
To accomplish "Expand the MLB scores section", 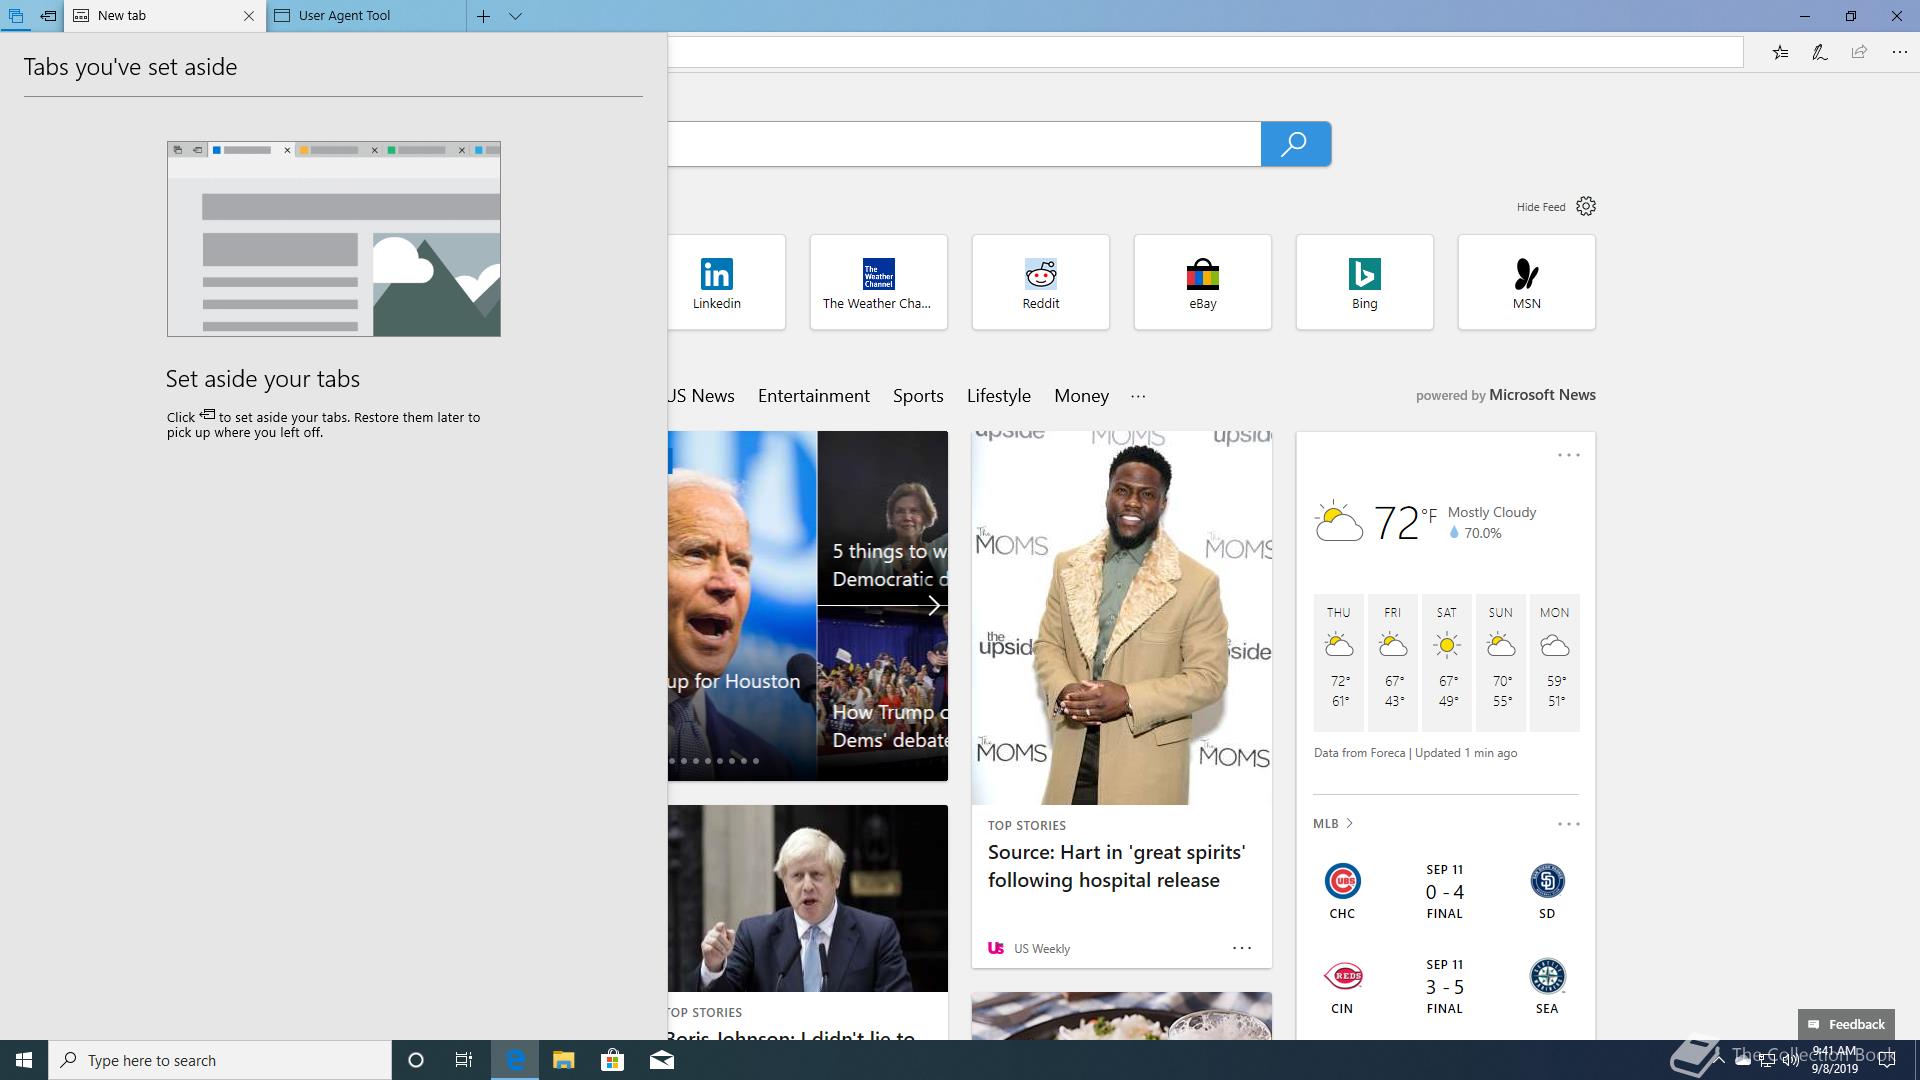I will tap(1333, 823).
